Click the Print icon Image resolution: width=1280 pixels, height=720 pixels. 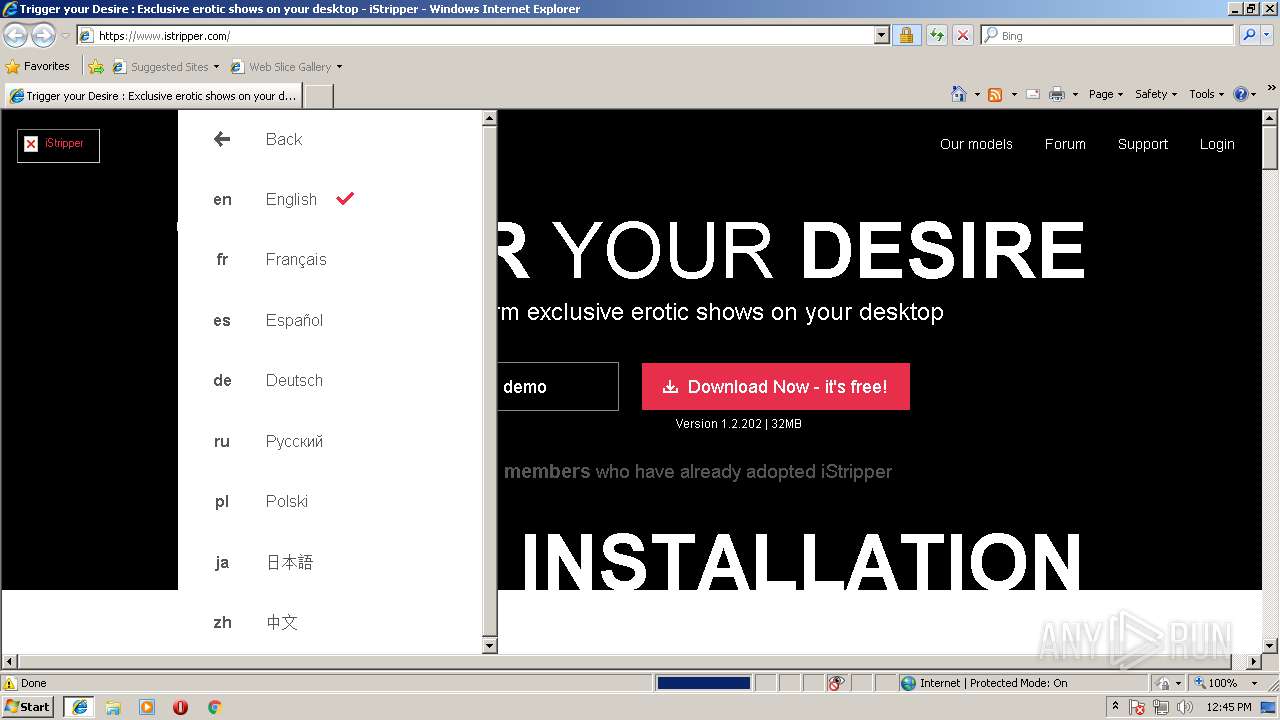[x=1056, y=94]
